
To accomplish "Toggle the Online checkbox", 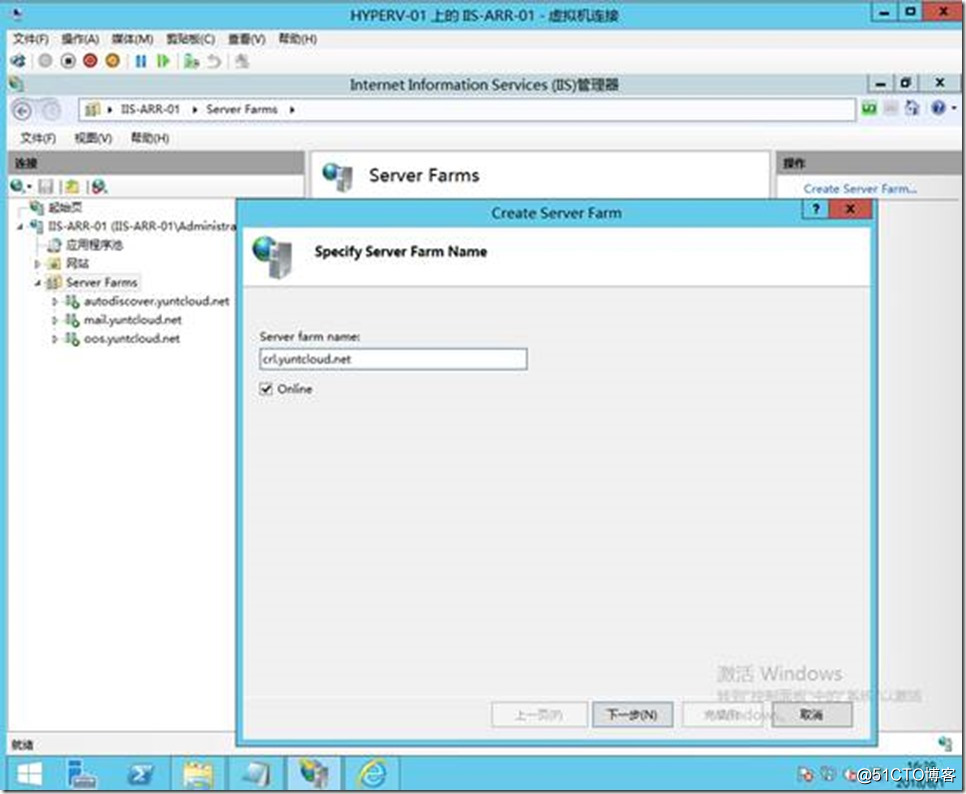I will (266, 389).
